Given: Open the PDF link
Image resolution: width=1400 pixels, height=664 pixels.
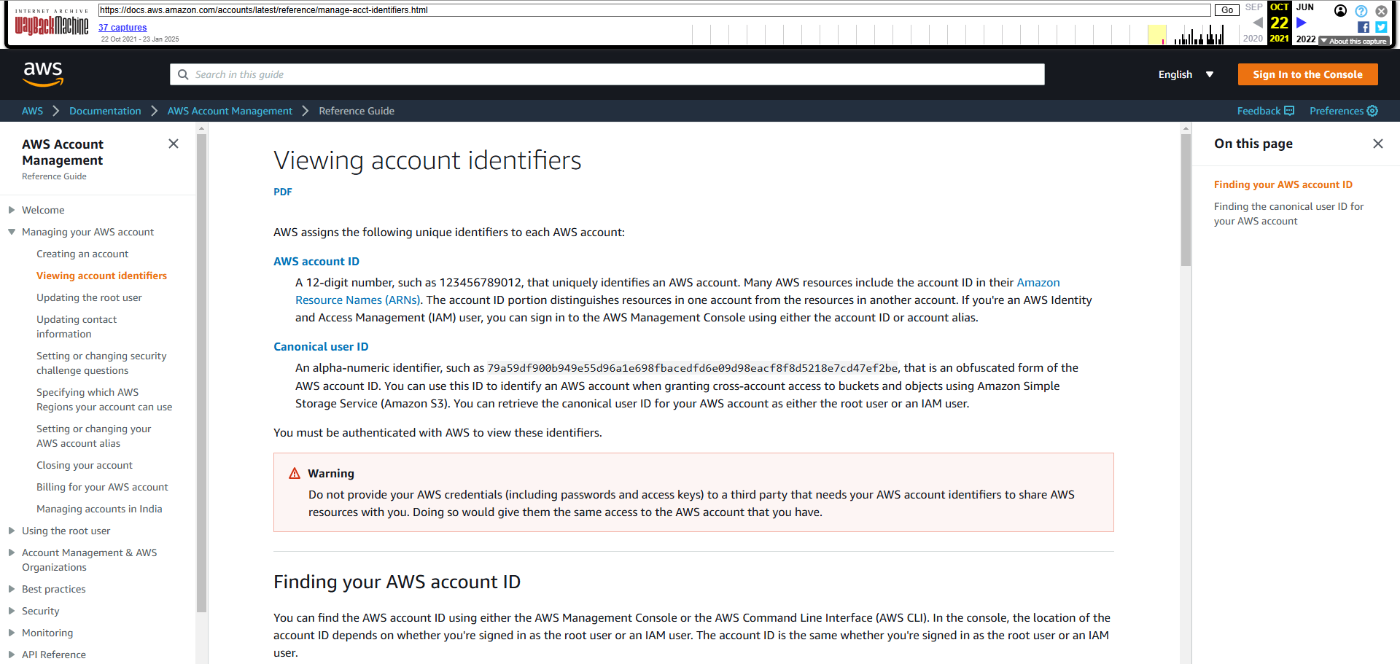Looking at the screenshot, I should coord(283,192).
